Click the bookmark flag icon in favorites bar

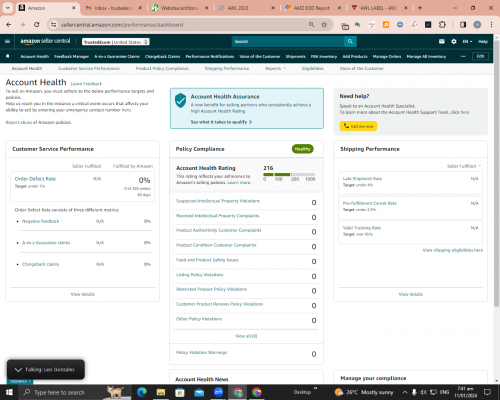pyautogui.click(x=8, y=56)
